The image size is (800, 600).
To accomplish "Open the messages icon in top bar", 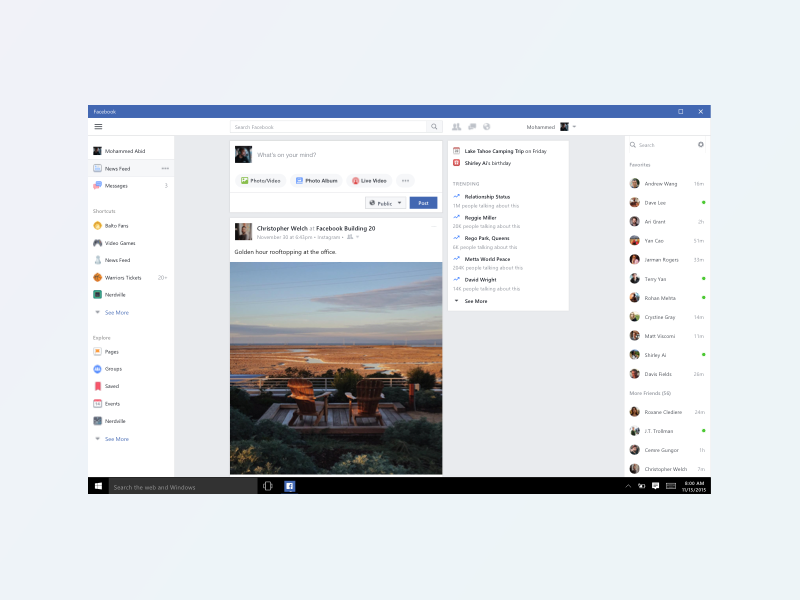I will pos(472,127).
